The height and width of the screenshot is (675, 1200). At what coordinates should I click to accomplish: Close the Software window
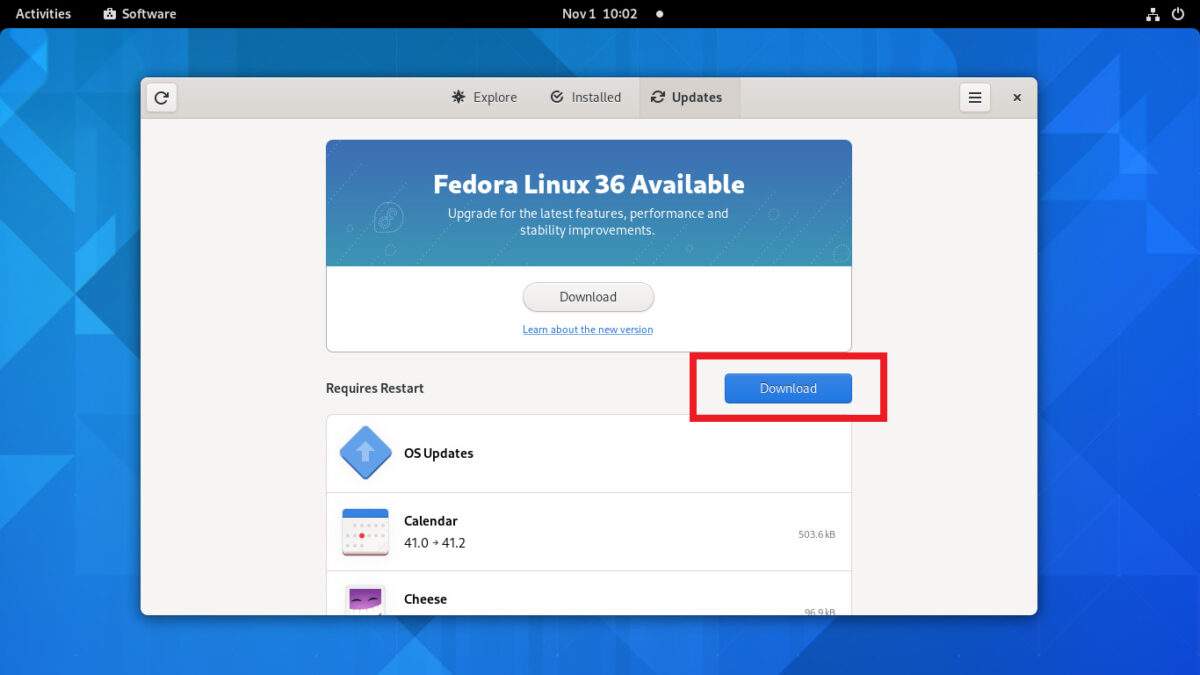[x=1017, y=98]
